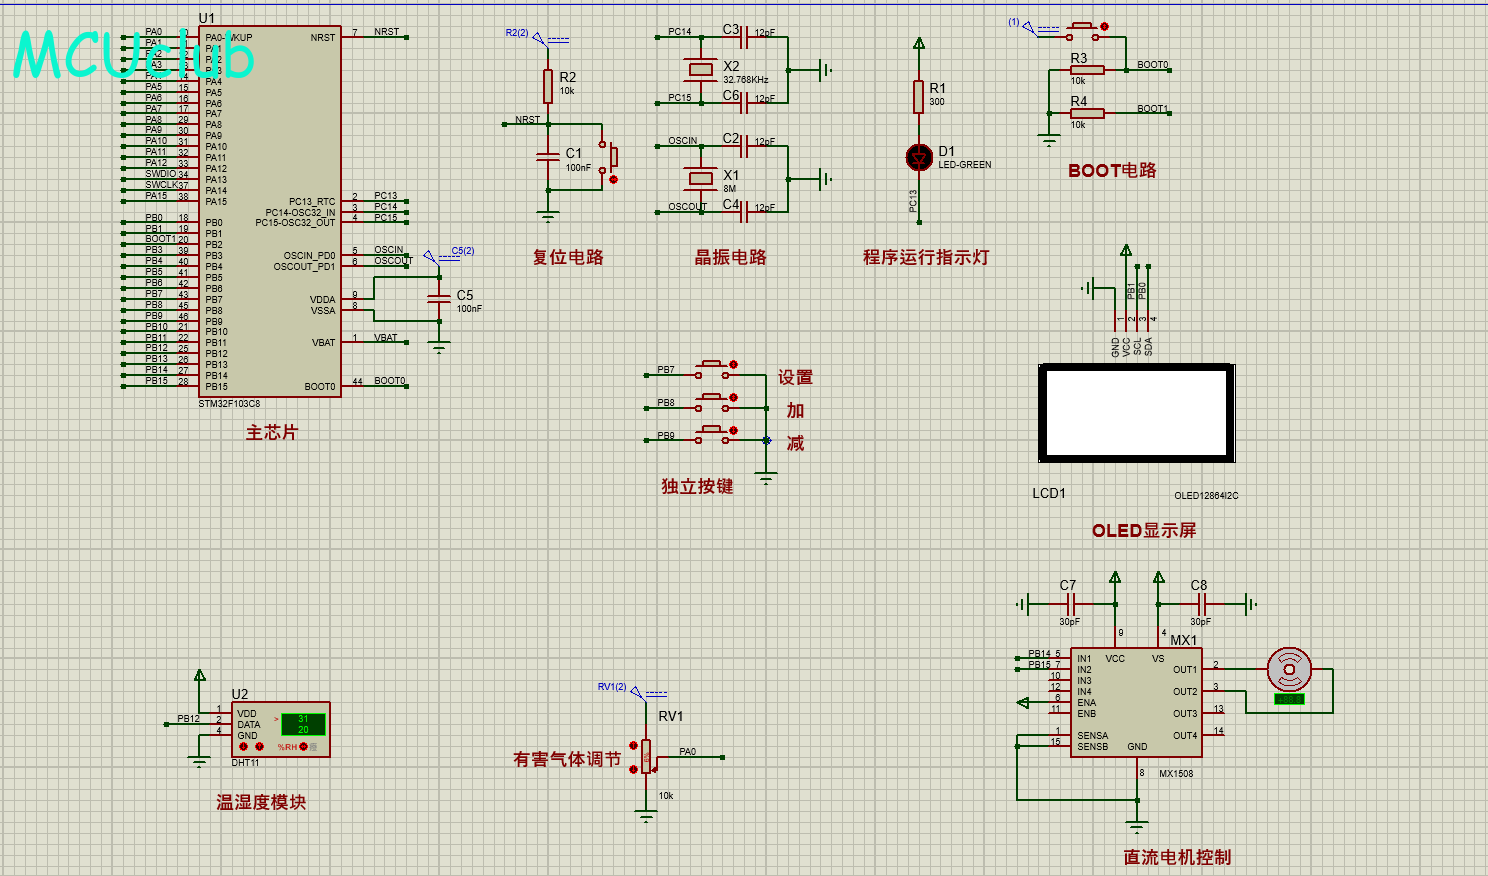Click the '温湿度模块' label

pos(262,802)
